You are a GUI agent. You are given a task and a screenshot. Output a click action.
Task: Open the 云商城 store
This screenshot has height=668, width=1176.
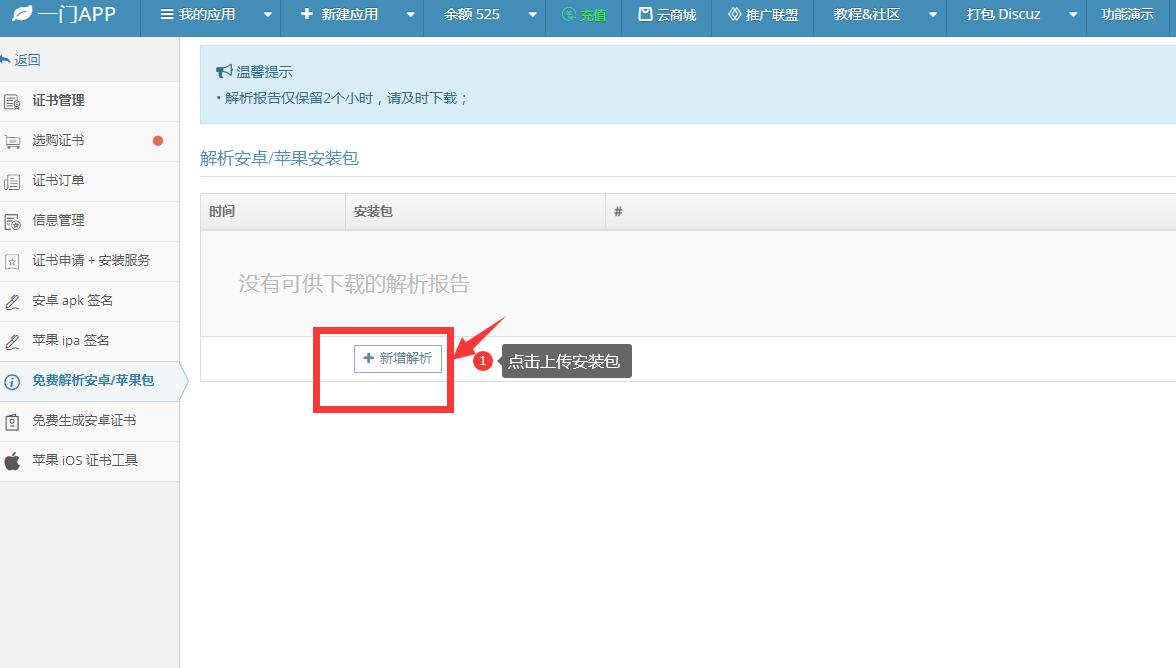pyautogui.click(x=667, y=15)
